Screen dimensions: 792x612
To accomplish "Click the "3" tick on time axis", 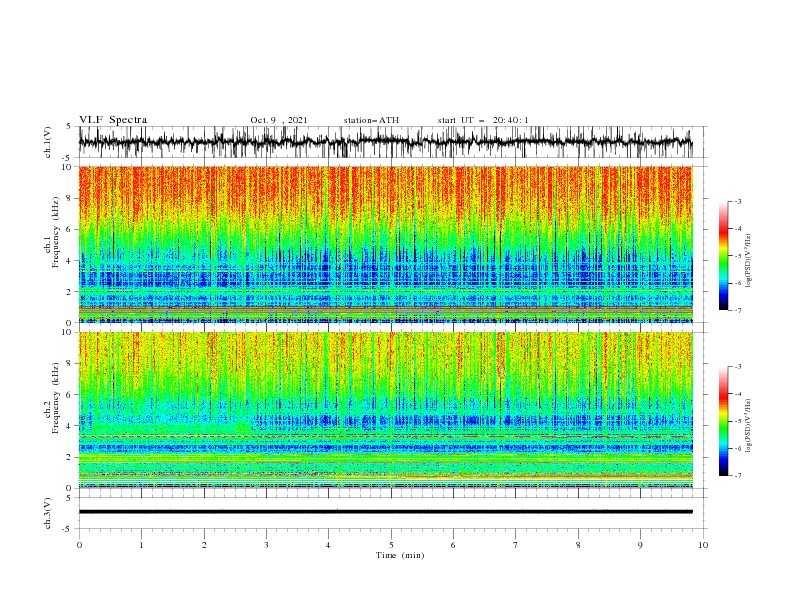I will pos(266,545).
